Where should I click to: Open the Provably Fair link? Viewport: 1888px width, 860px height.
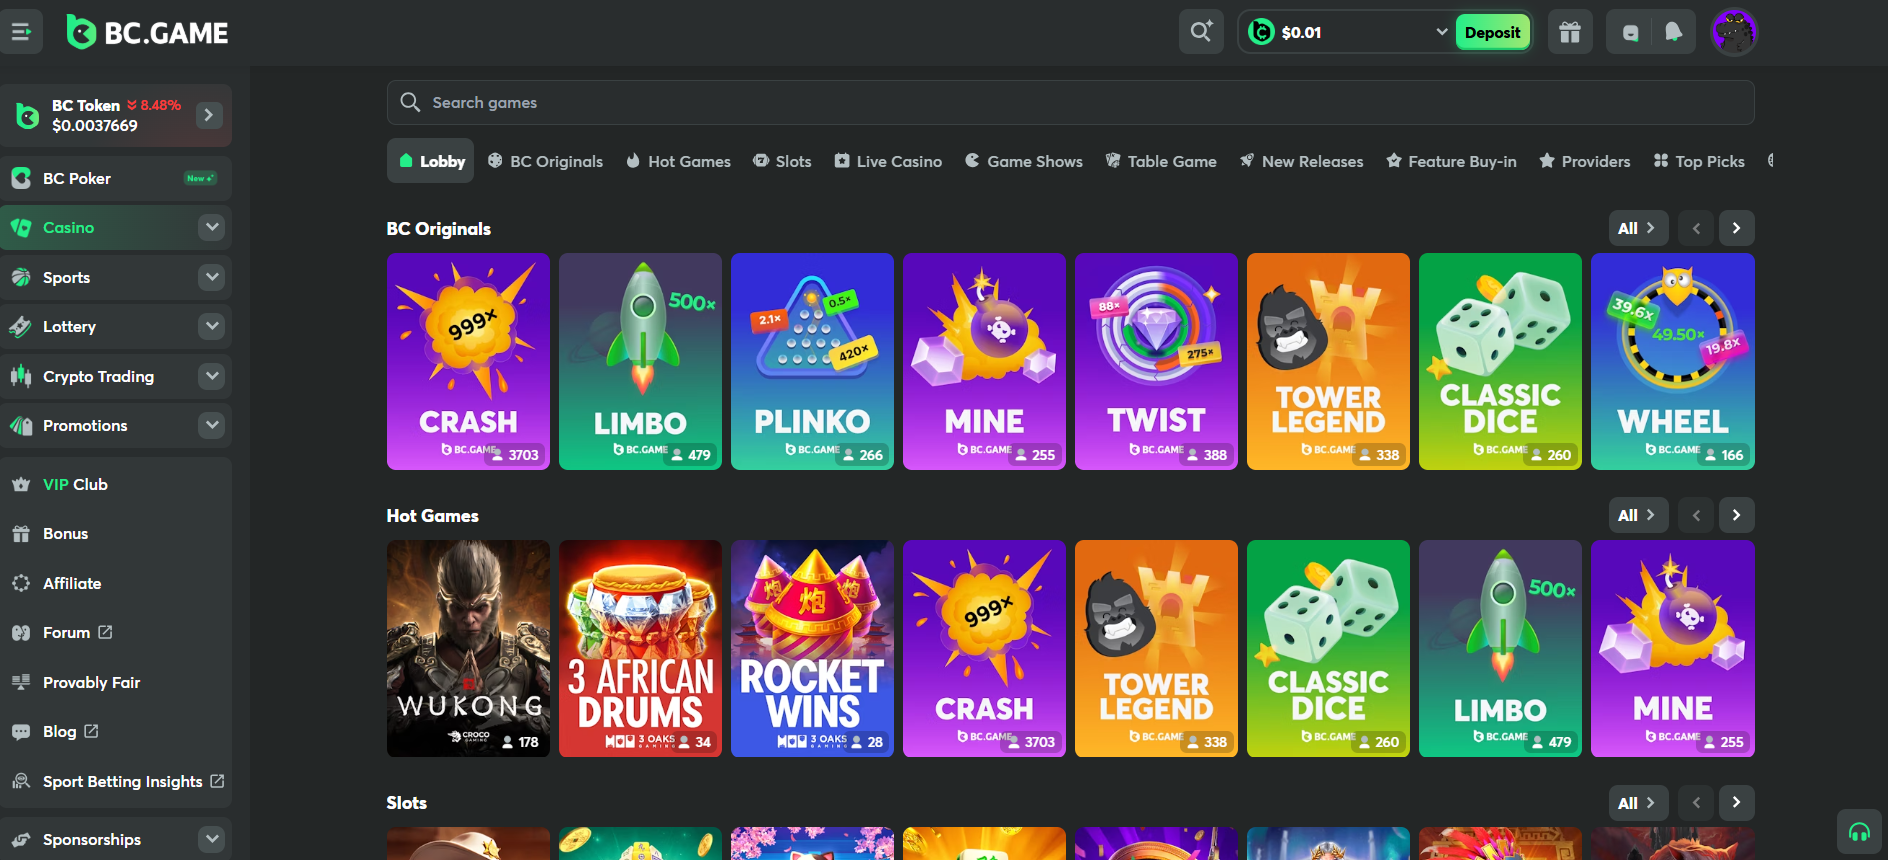91,682
